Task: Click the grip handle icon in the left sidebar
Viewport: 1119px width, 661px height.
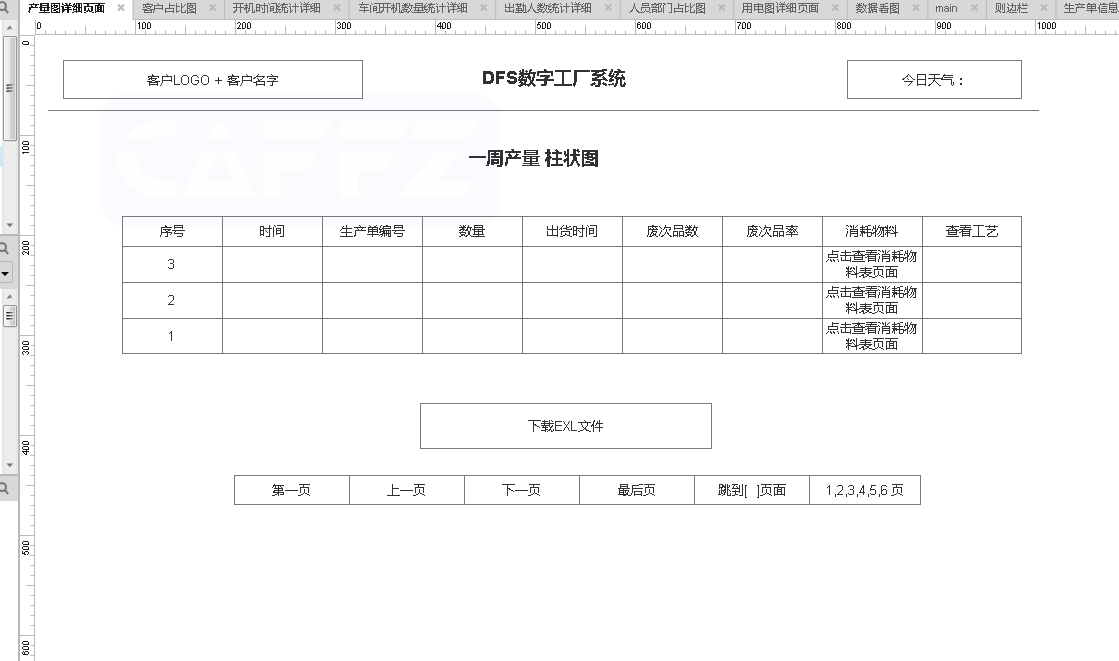Action: click(x=8, y=316)
